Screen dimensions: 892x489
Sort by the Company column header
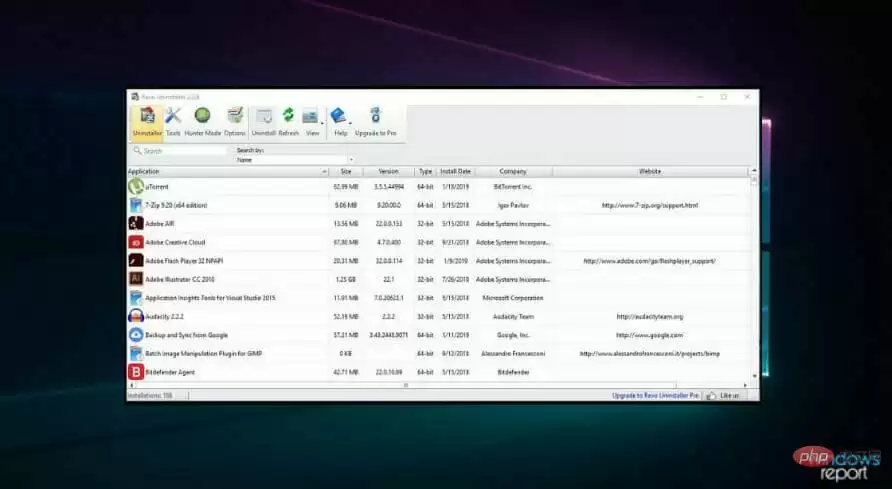click(513, 171)
